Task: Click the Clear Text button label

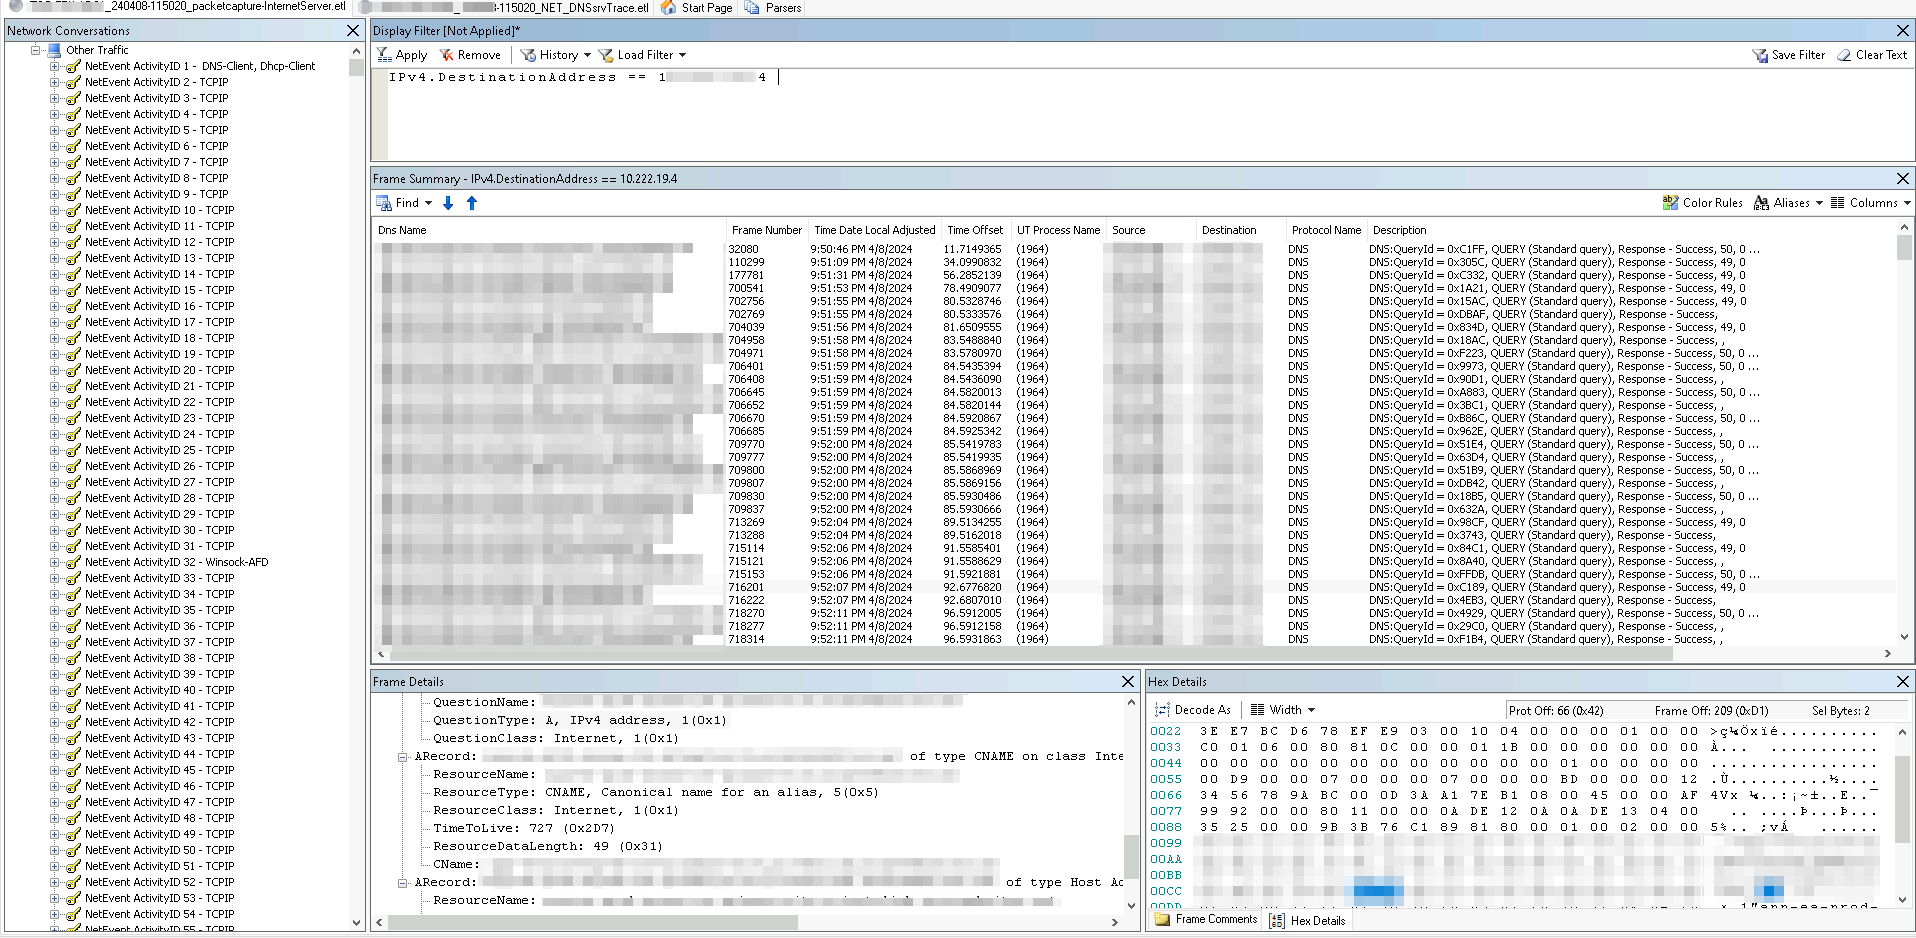Action: [x=1881, y=55]
